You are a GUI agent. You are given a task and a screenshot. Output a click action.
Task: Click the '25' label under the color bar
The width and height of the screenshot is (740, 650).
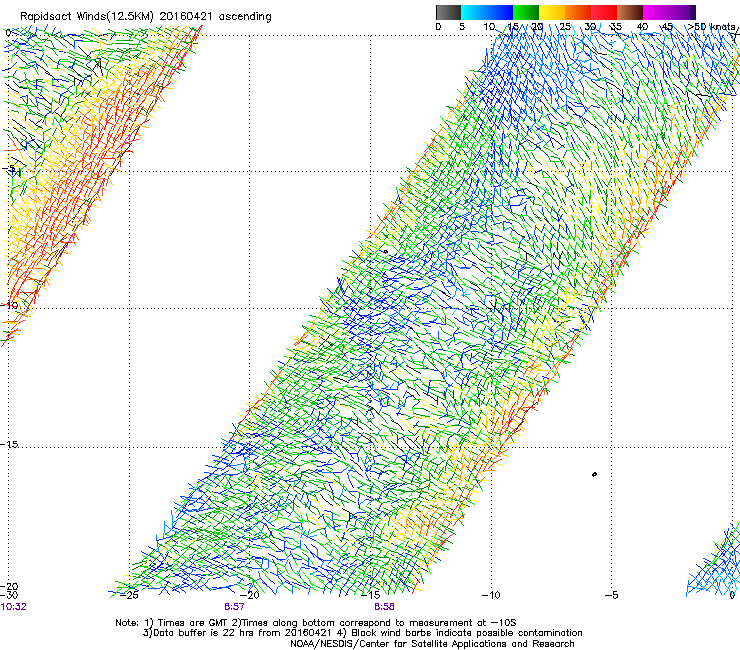click(x=565, y=27)
